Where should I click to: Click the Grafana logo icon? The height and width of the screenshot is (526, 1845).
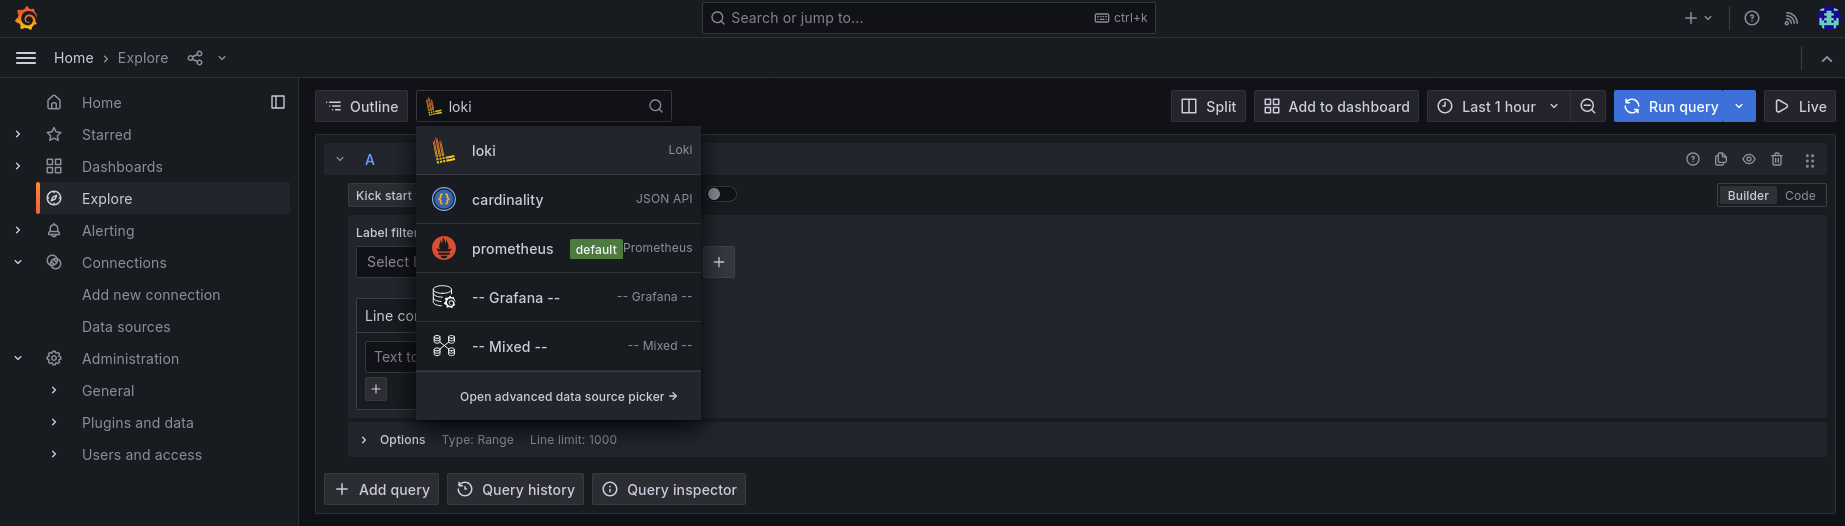point(27,18)
